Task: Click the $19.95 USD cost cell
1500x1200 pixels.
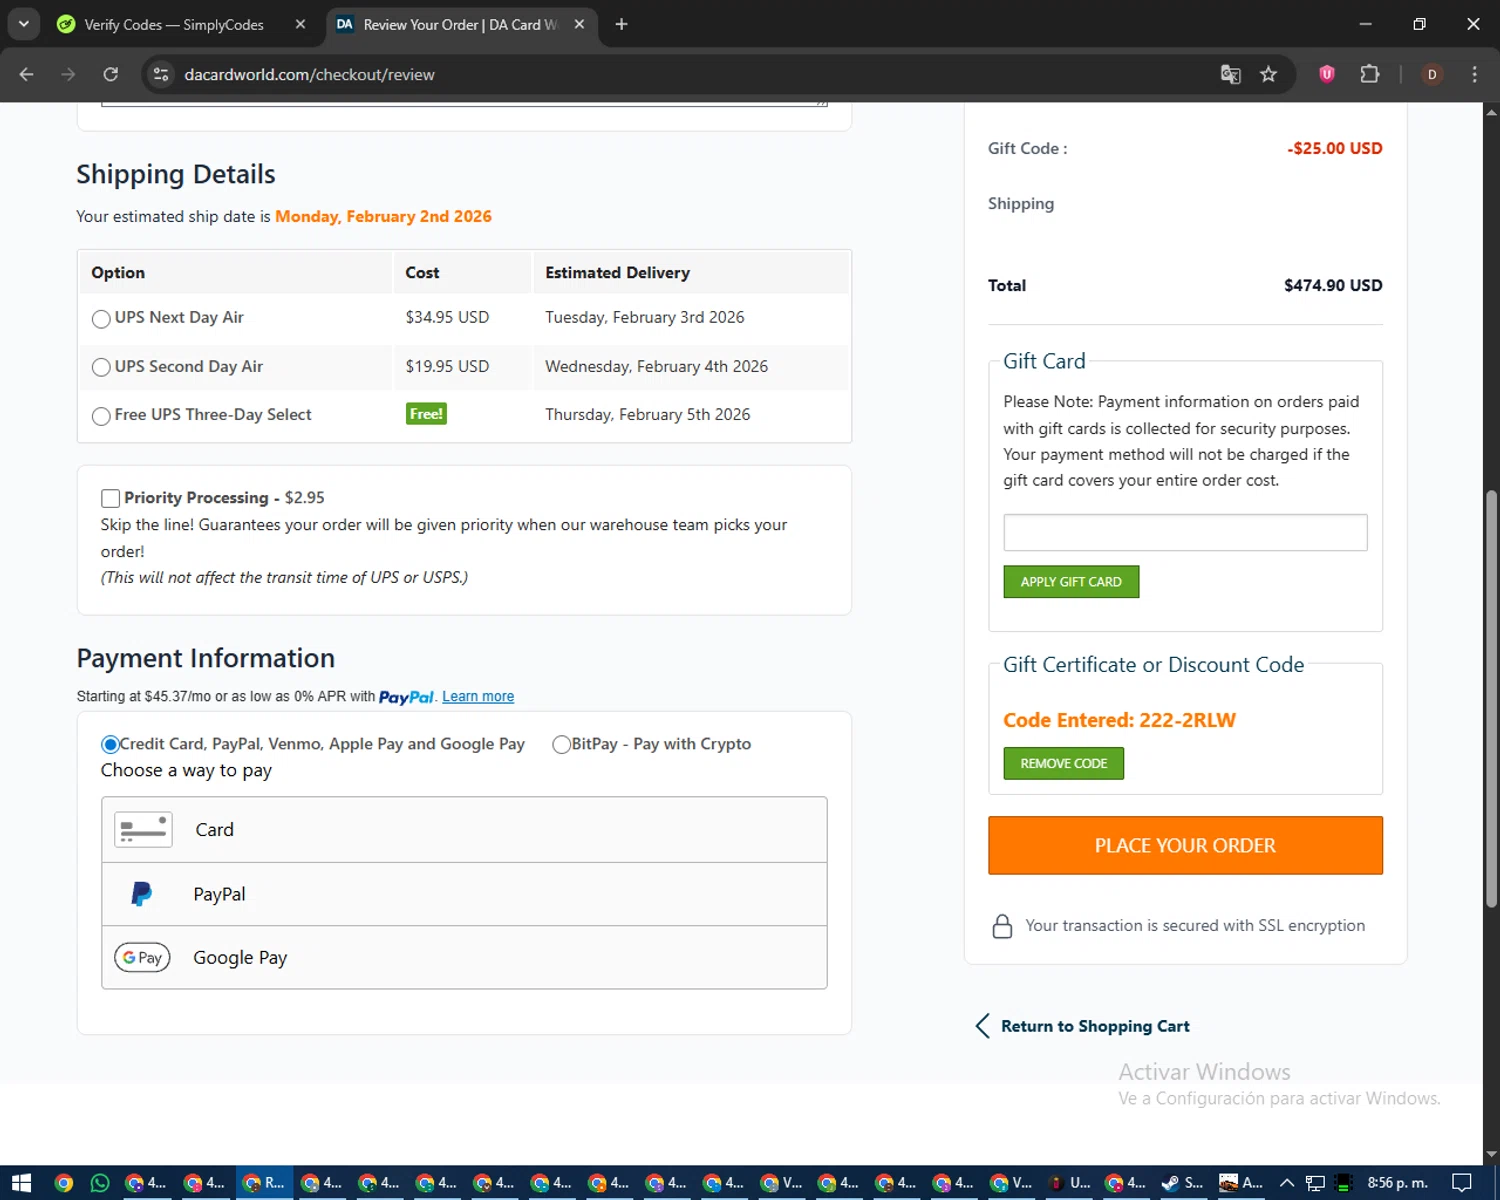Action: pyautogui.click(x=447, y=366)
